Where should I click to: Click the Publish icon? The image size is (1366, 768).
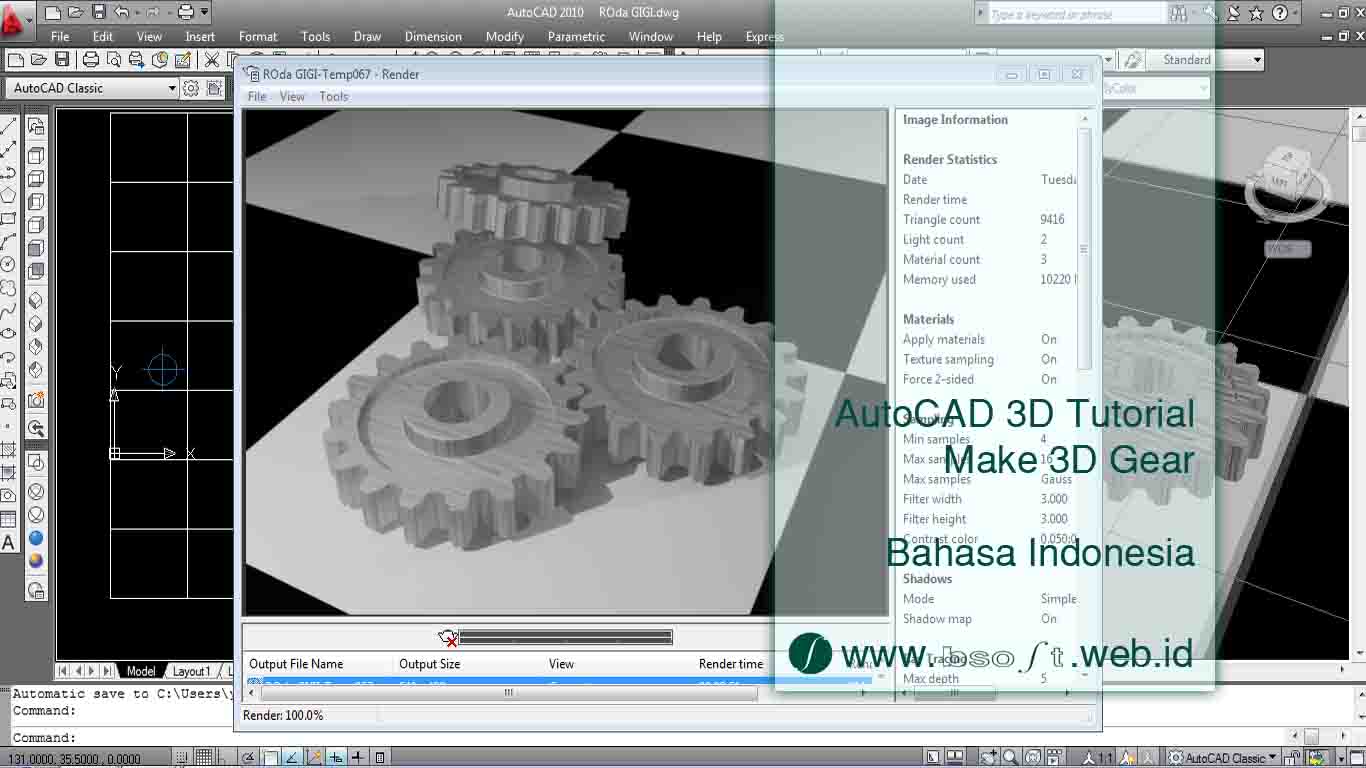coord(137,60)
